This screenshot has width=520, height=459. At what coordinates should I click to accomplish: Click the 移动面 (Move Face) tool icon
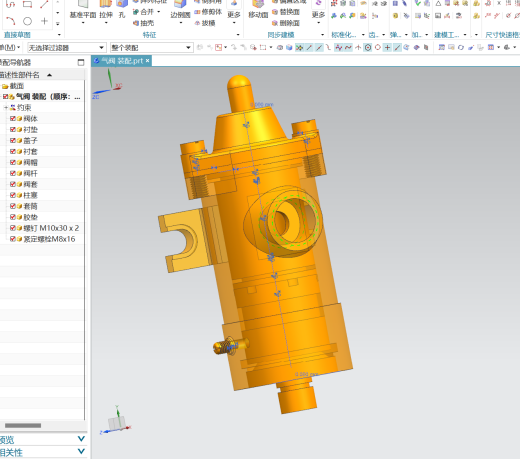tap(258, 4)
